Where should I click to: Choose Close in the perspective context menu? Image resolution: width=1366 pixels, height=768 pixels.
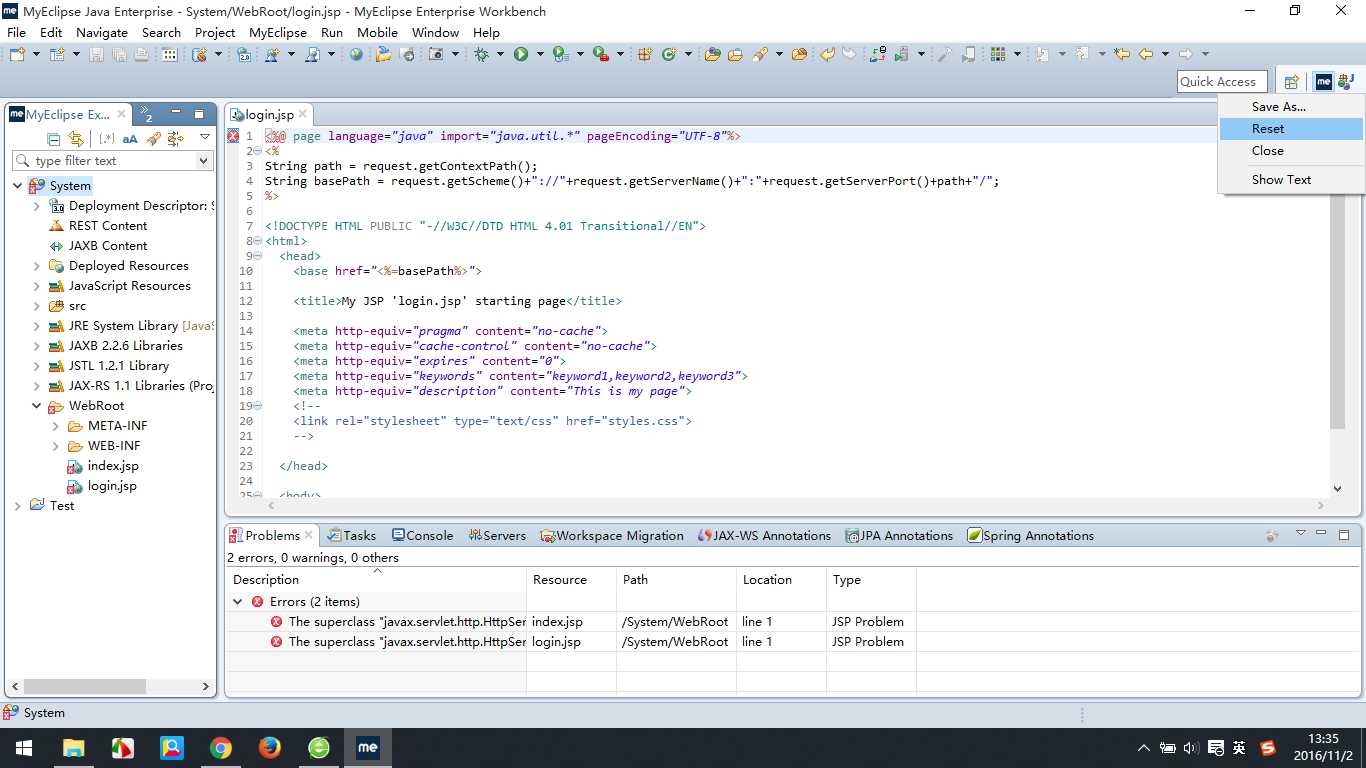point(1291,151)
